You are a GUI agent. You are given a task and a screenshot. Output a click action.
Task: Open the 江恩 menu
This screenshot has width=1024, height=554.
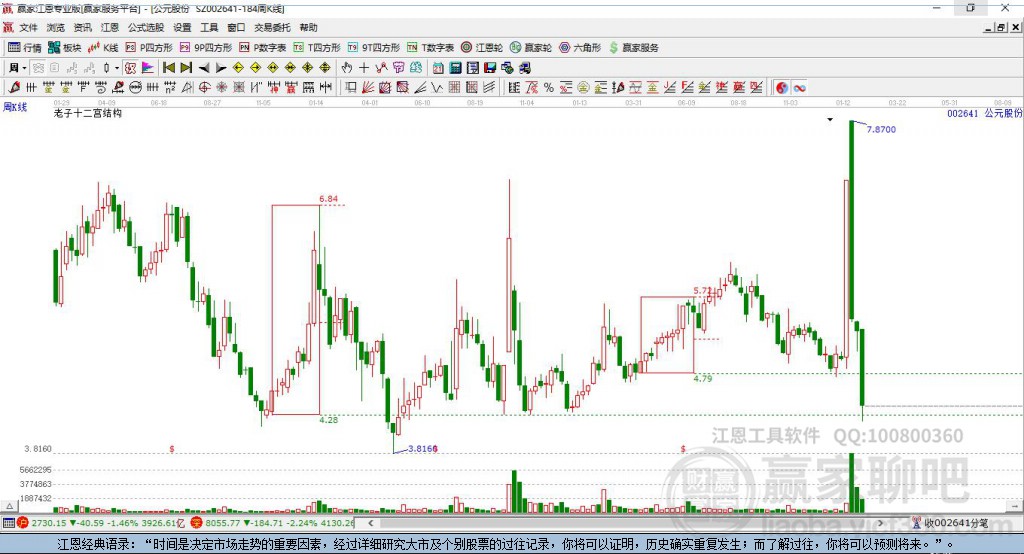pos(110,27)
